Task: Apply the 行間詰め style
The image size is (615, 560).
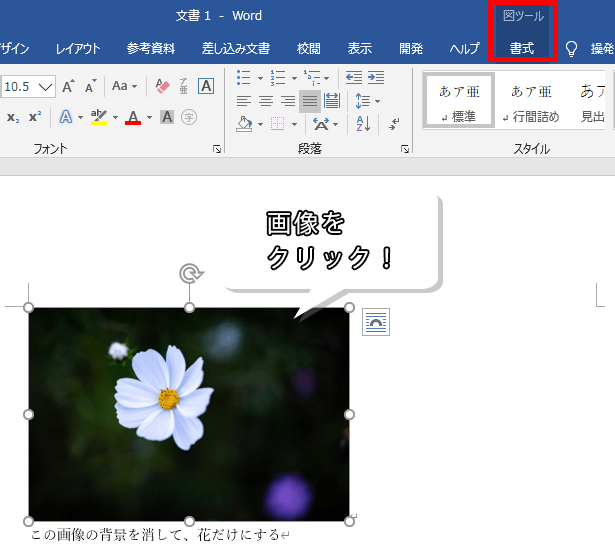Action: [x=531, y=100]
